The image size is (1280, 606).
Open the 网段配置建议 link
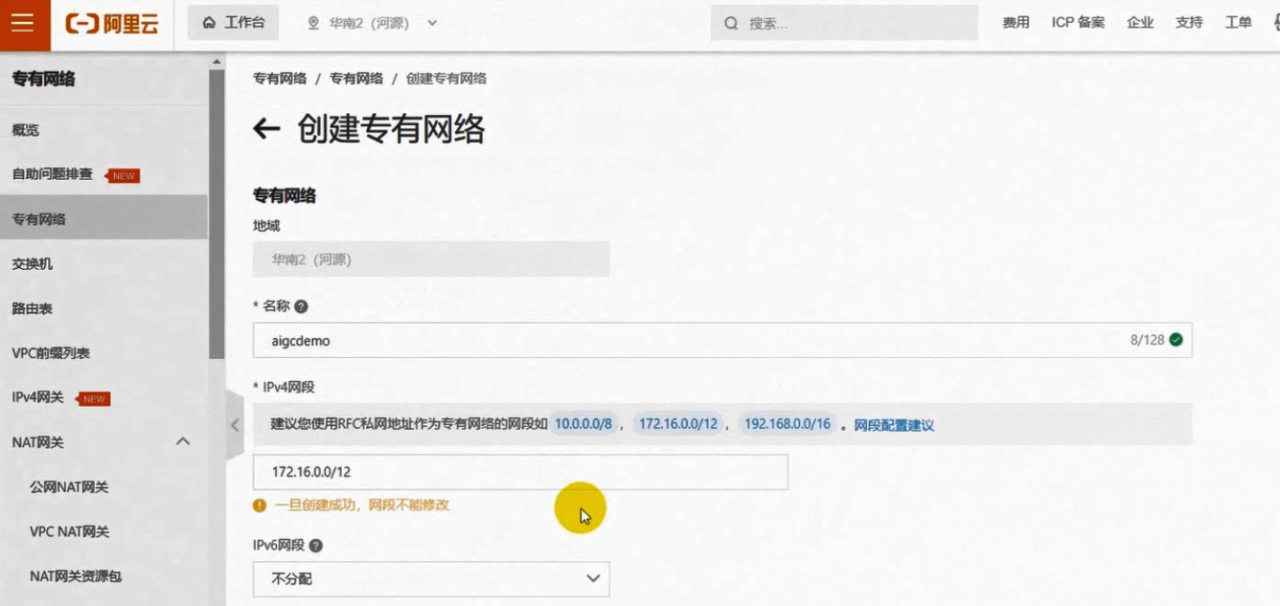(x=893, y=425)
